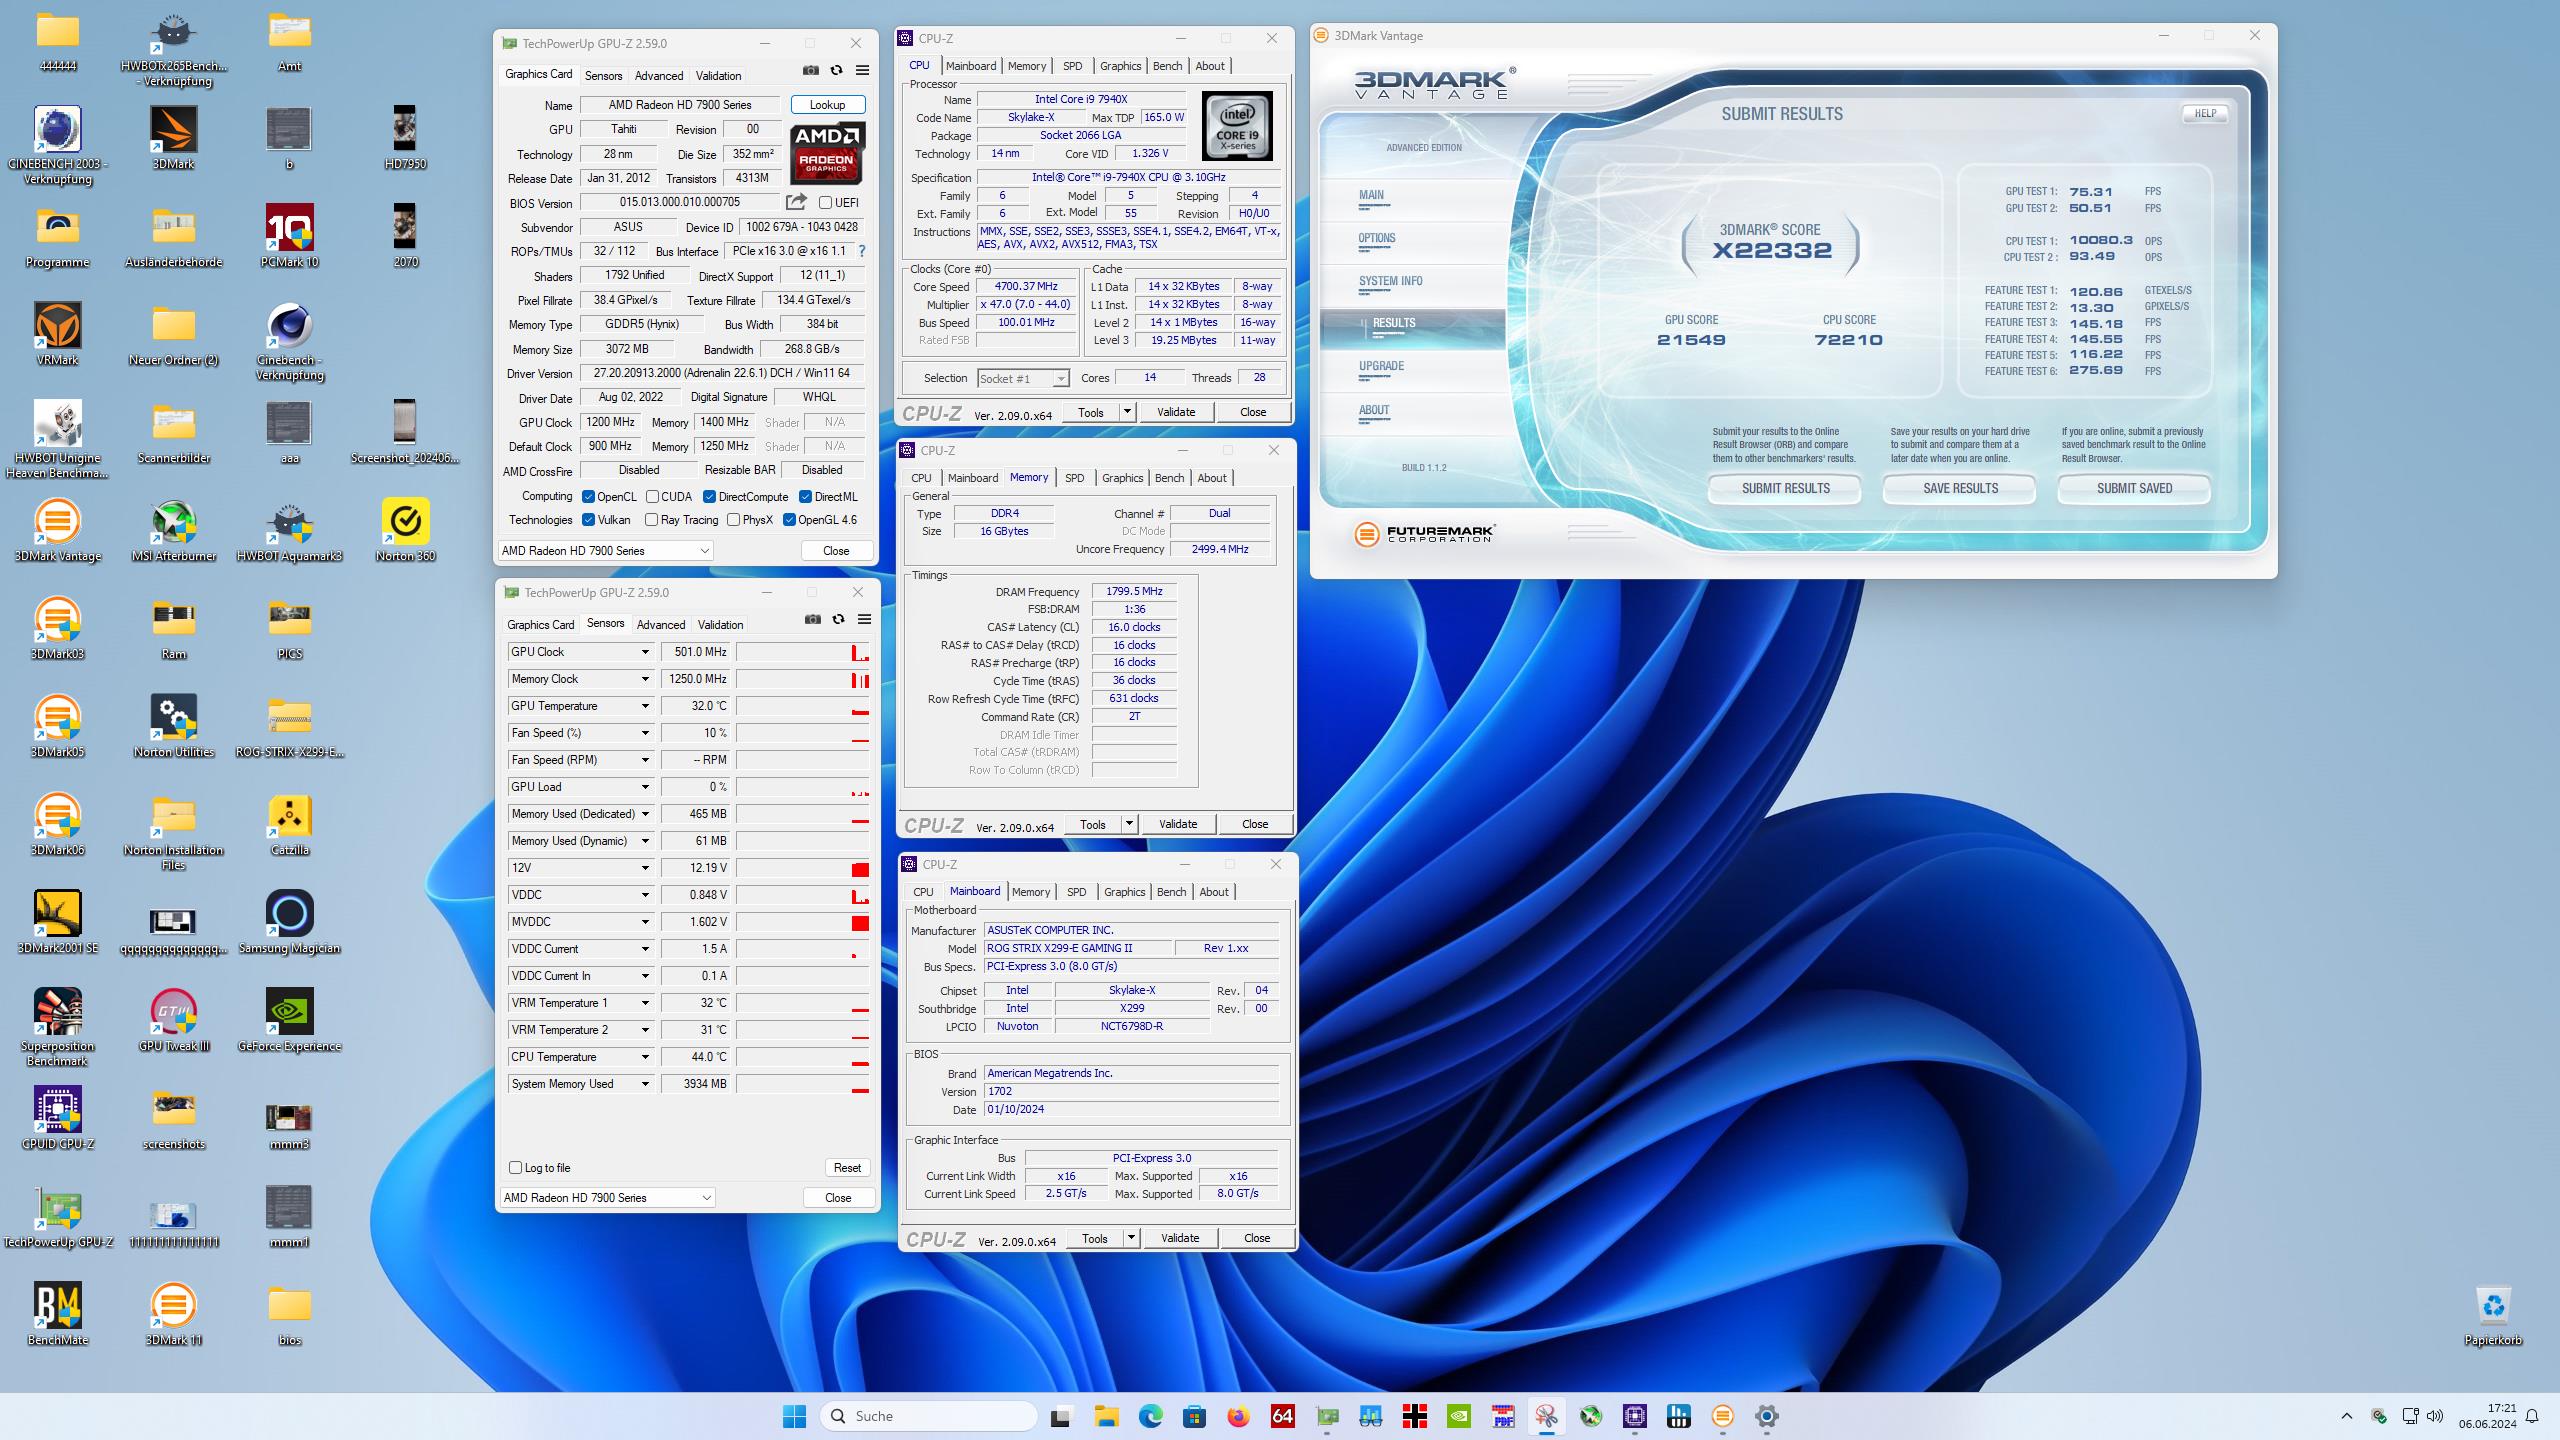
Task: Click Reset button in GPU-Z Sensors
Action: (847, 1168)
